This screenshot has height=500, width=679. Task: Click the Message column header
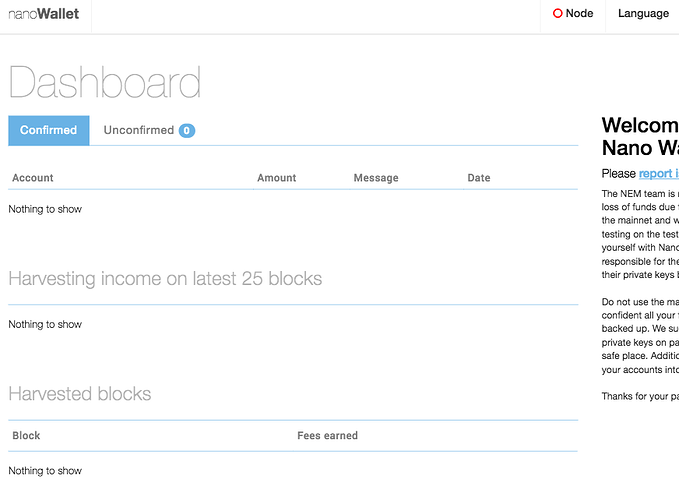click(376, 178)
